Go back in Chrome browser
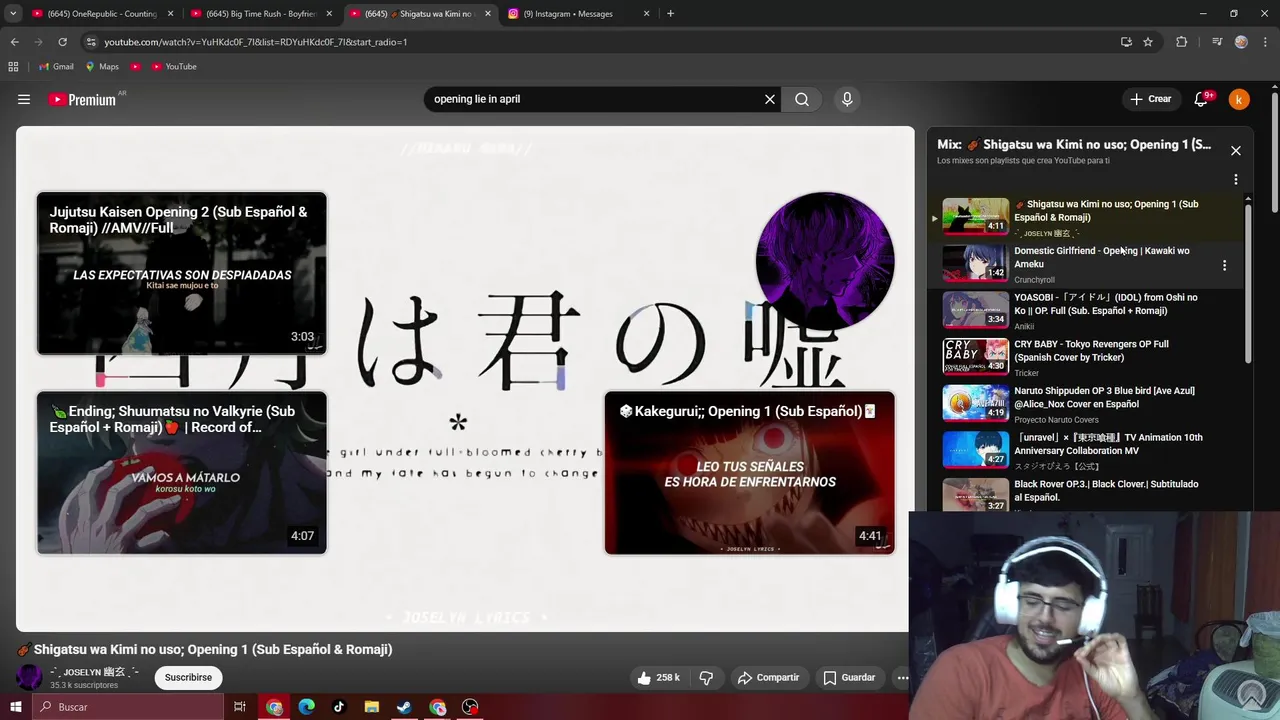The image size is (1280, 720). click(x=14, y=42)
